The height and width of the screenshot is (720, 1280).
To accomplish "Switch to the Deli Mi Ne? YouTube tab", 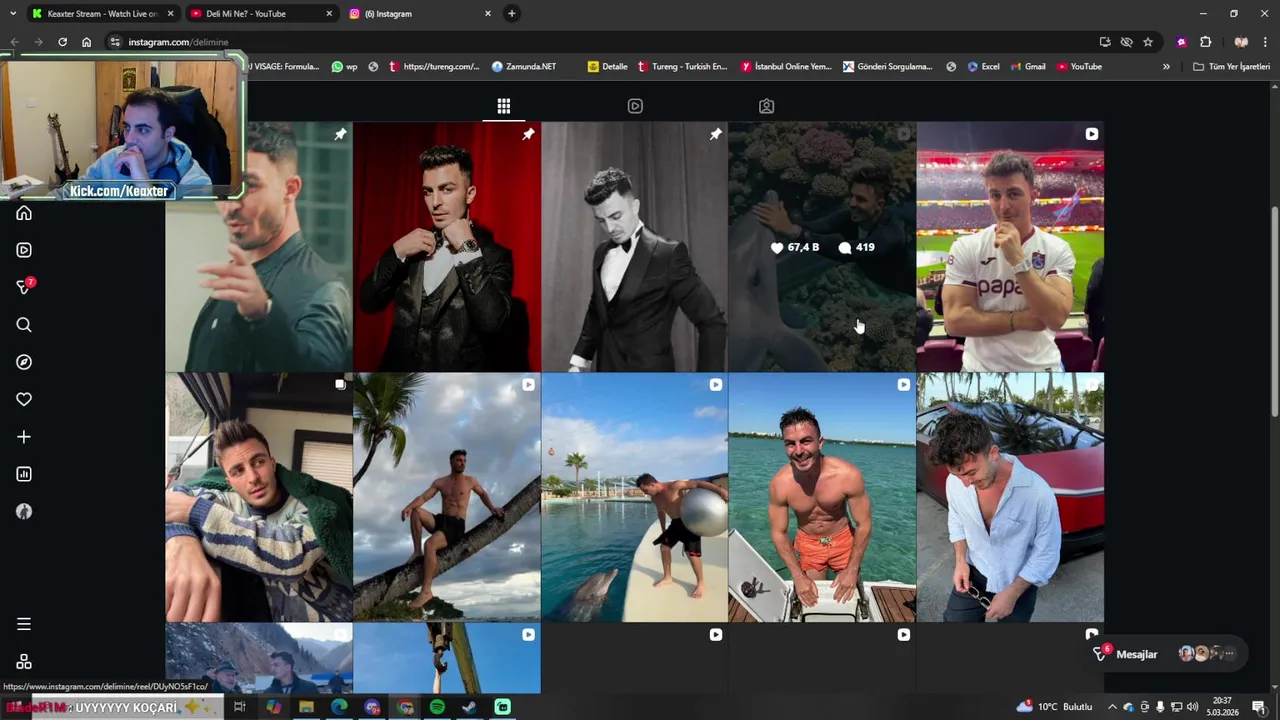I will [260, 13].
